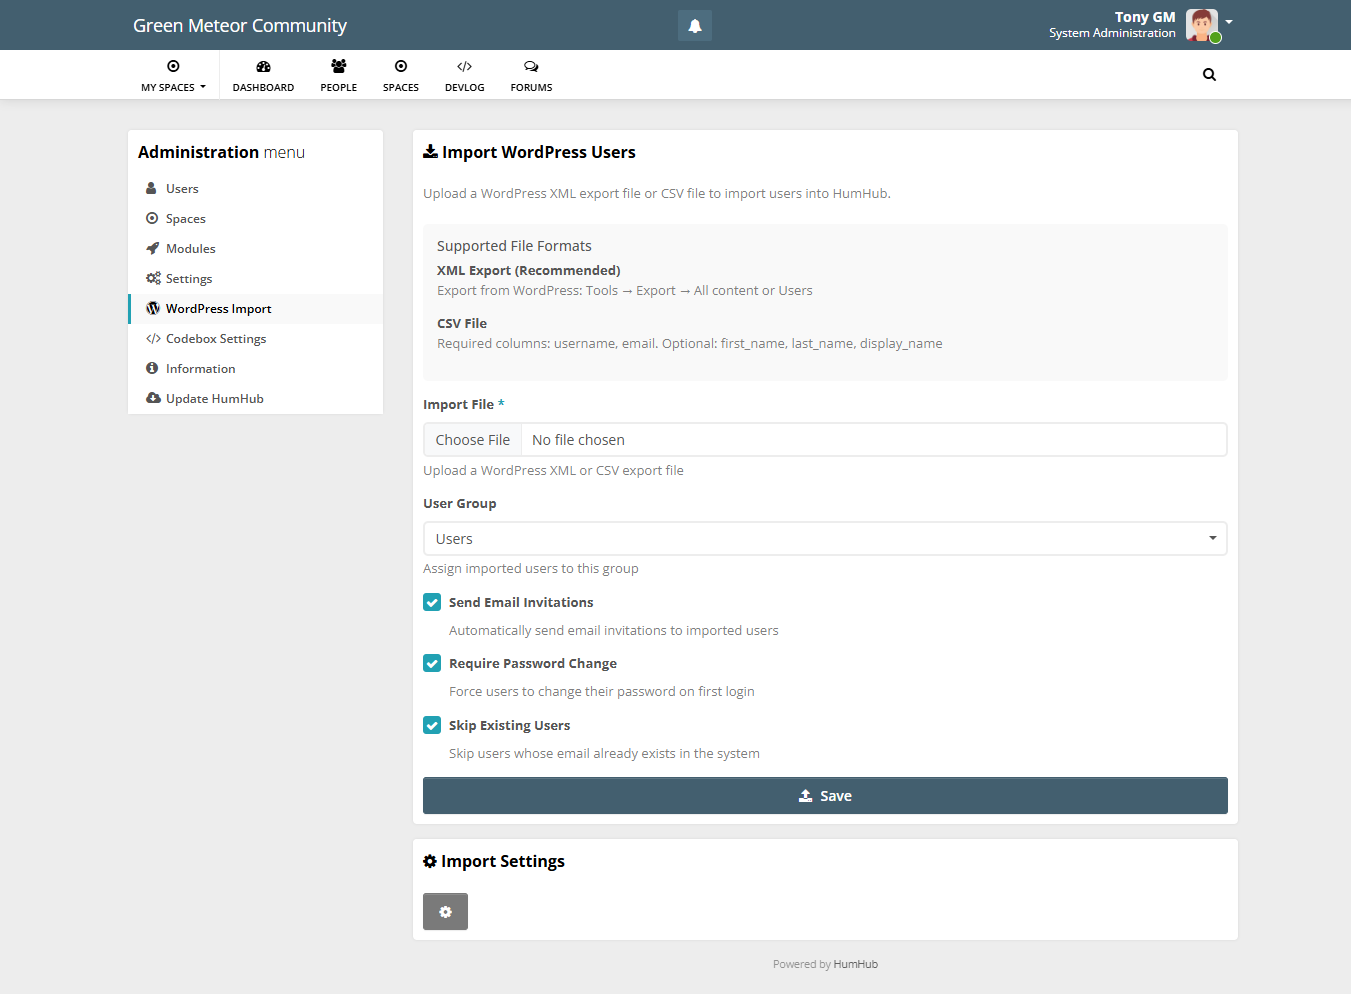The width and height of the screenshot is (1351, 994).
Task: Click the My Spaces circle icon
Action: point(173,66)
